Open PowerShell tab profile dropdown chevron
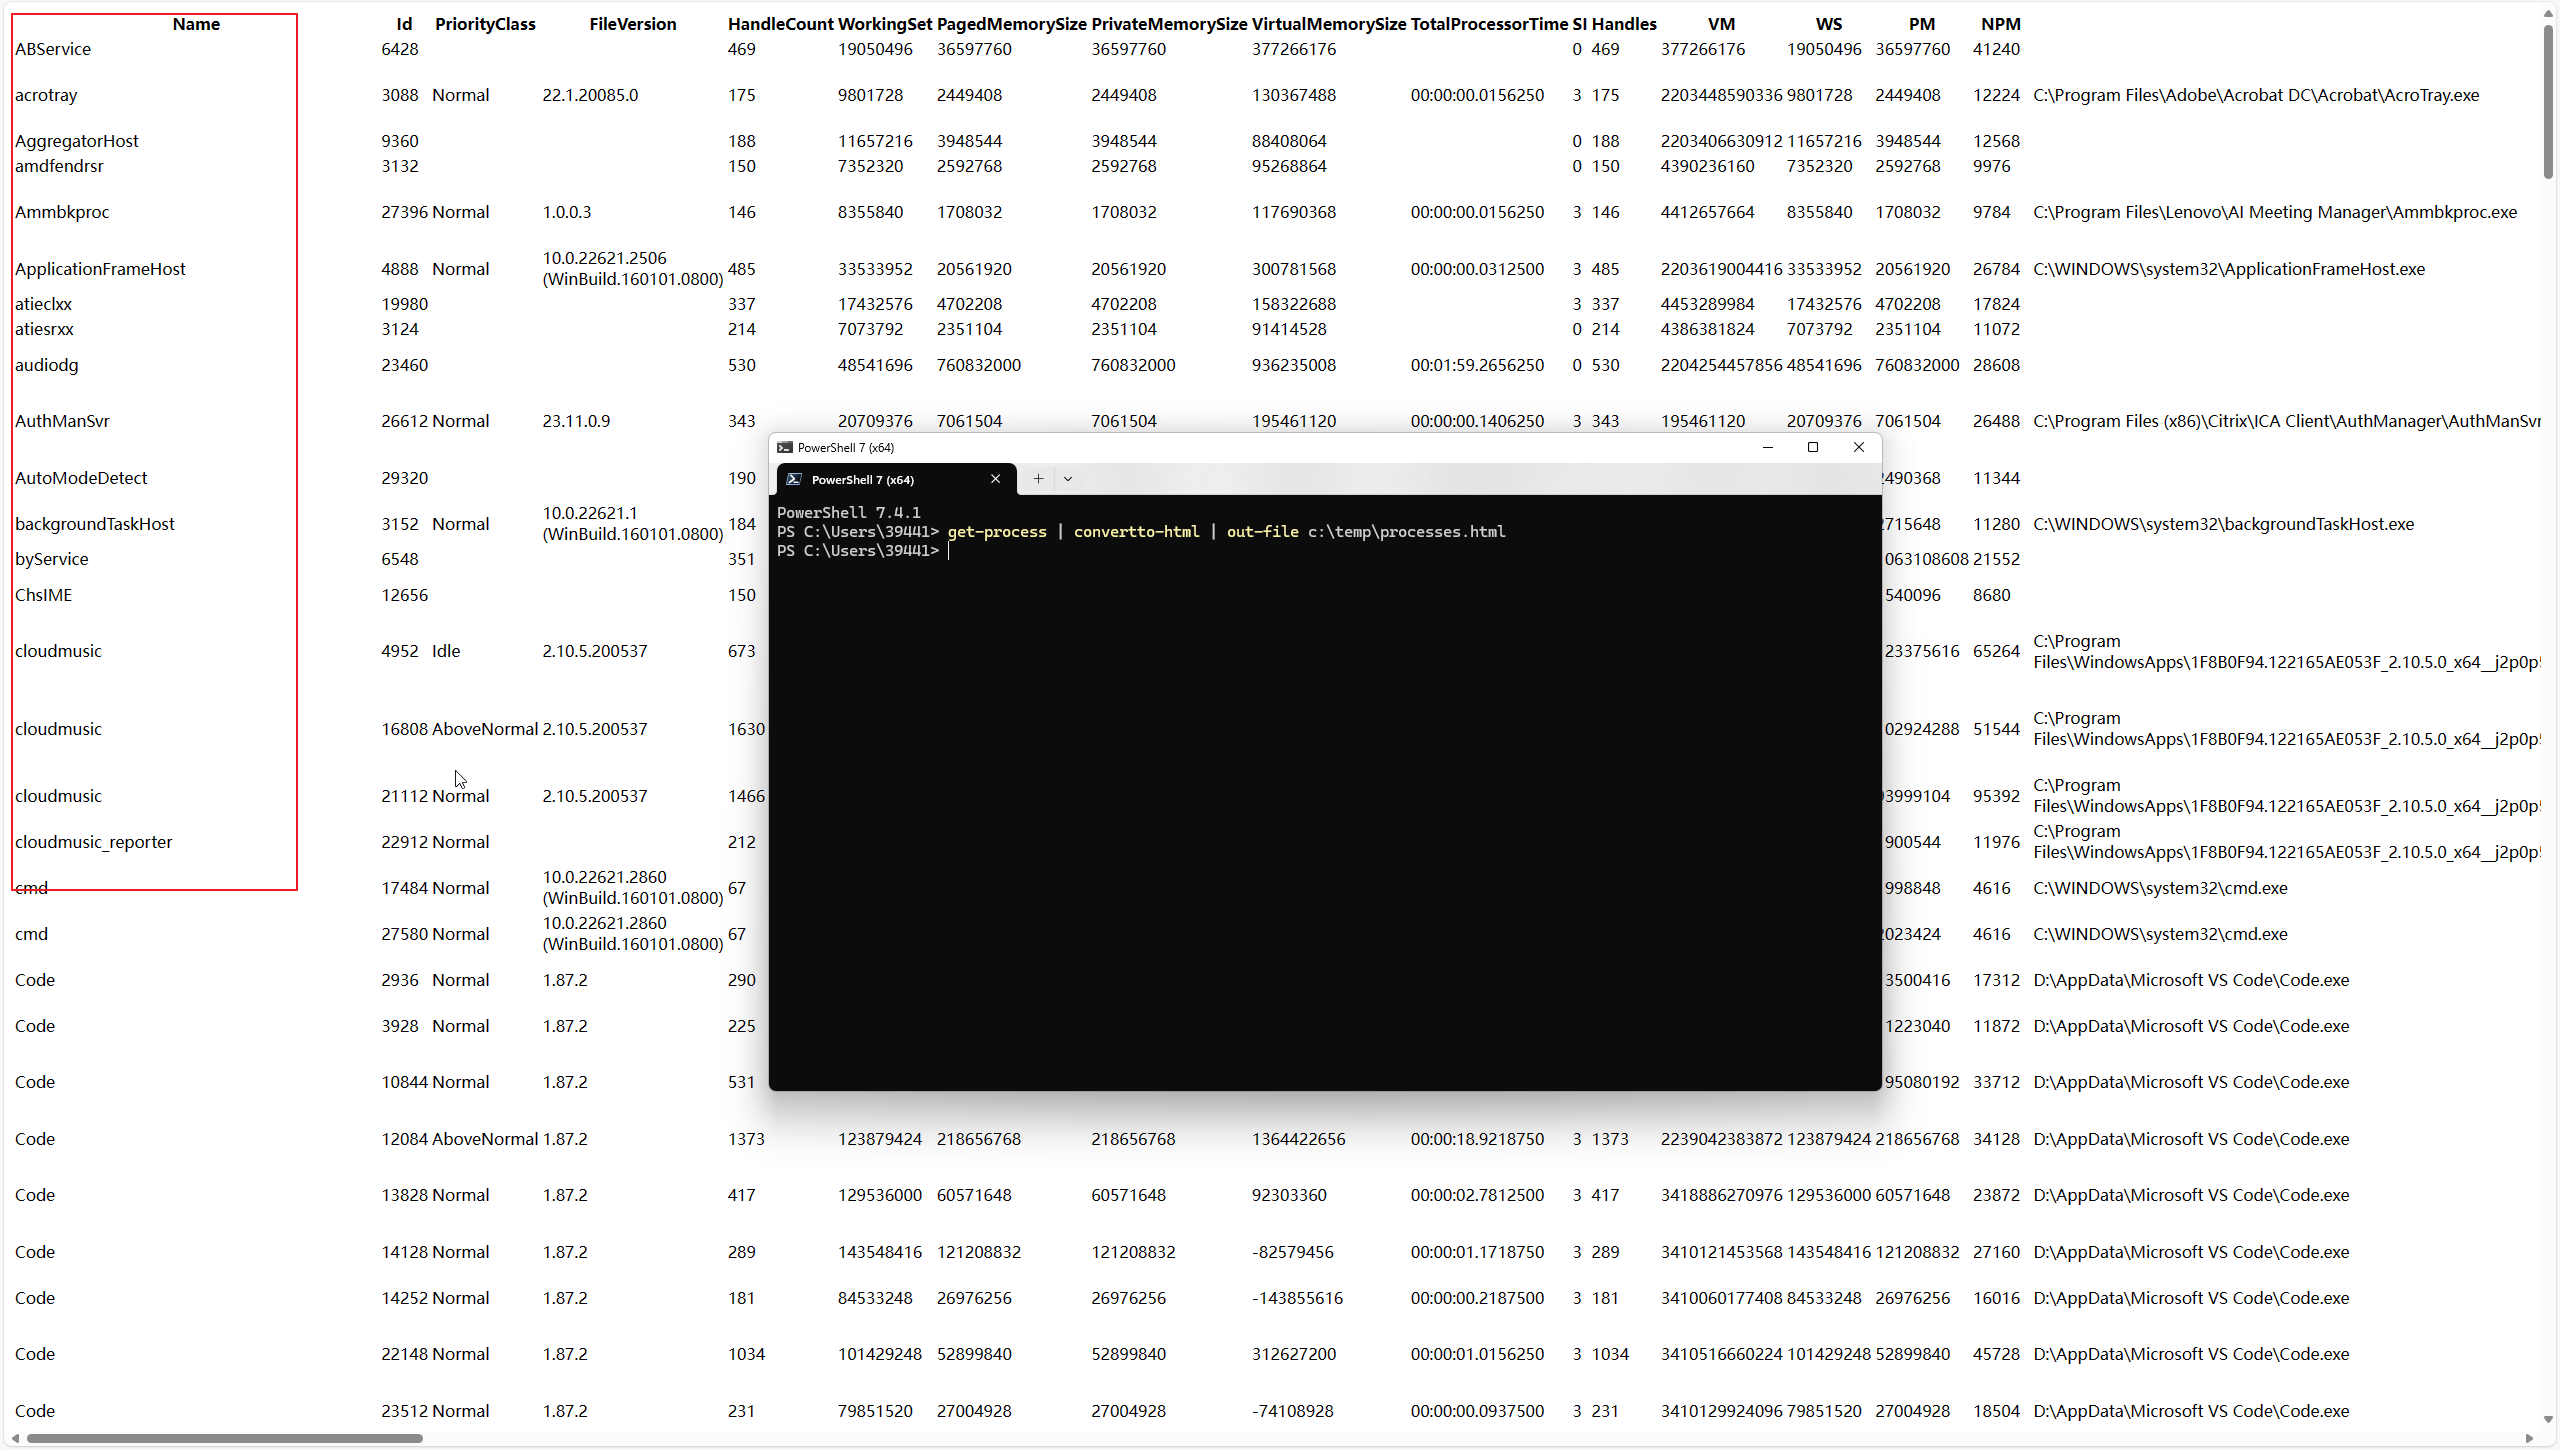The width and height of the screenshot is (2560, 1450). point(1068,479)
